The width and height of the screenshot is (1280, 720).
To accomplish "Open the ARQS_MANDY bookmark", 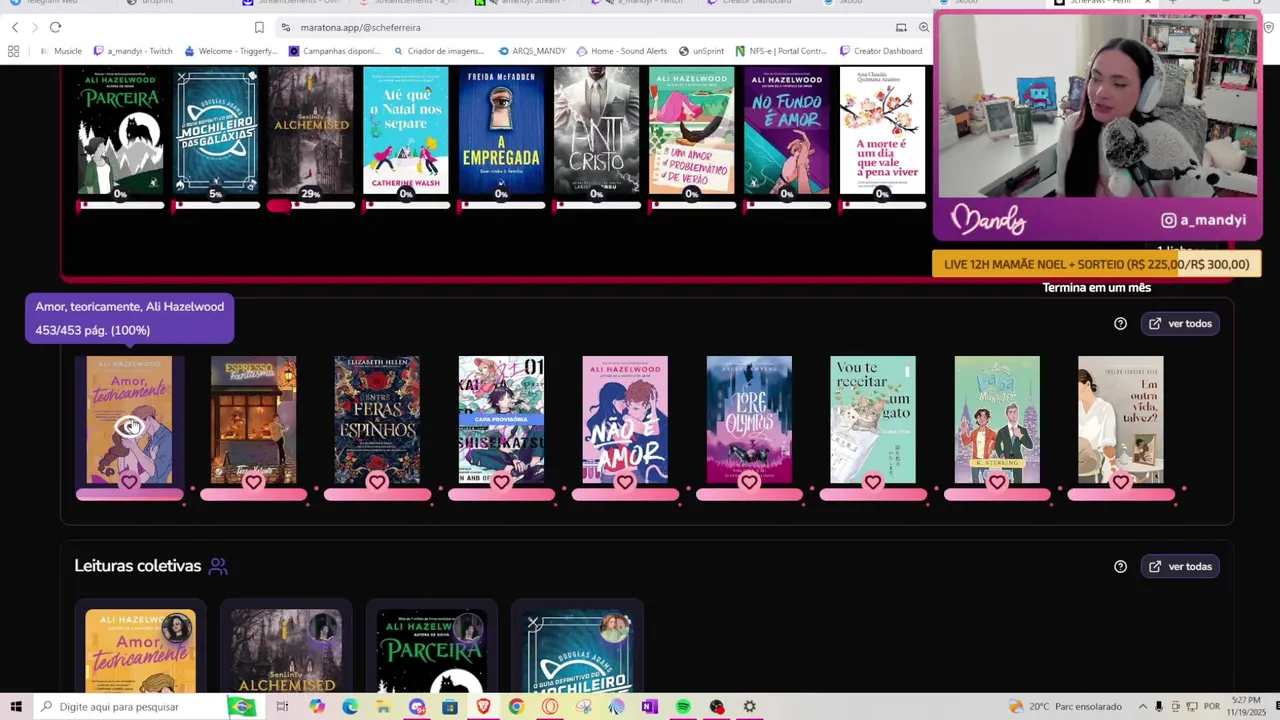I will (x=532, y=51).
